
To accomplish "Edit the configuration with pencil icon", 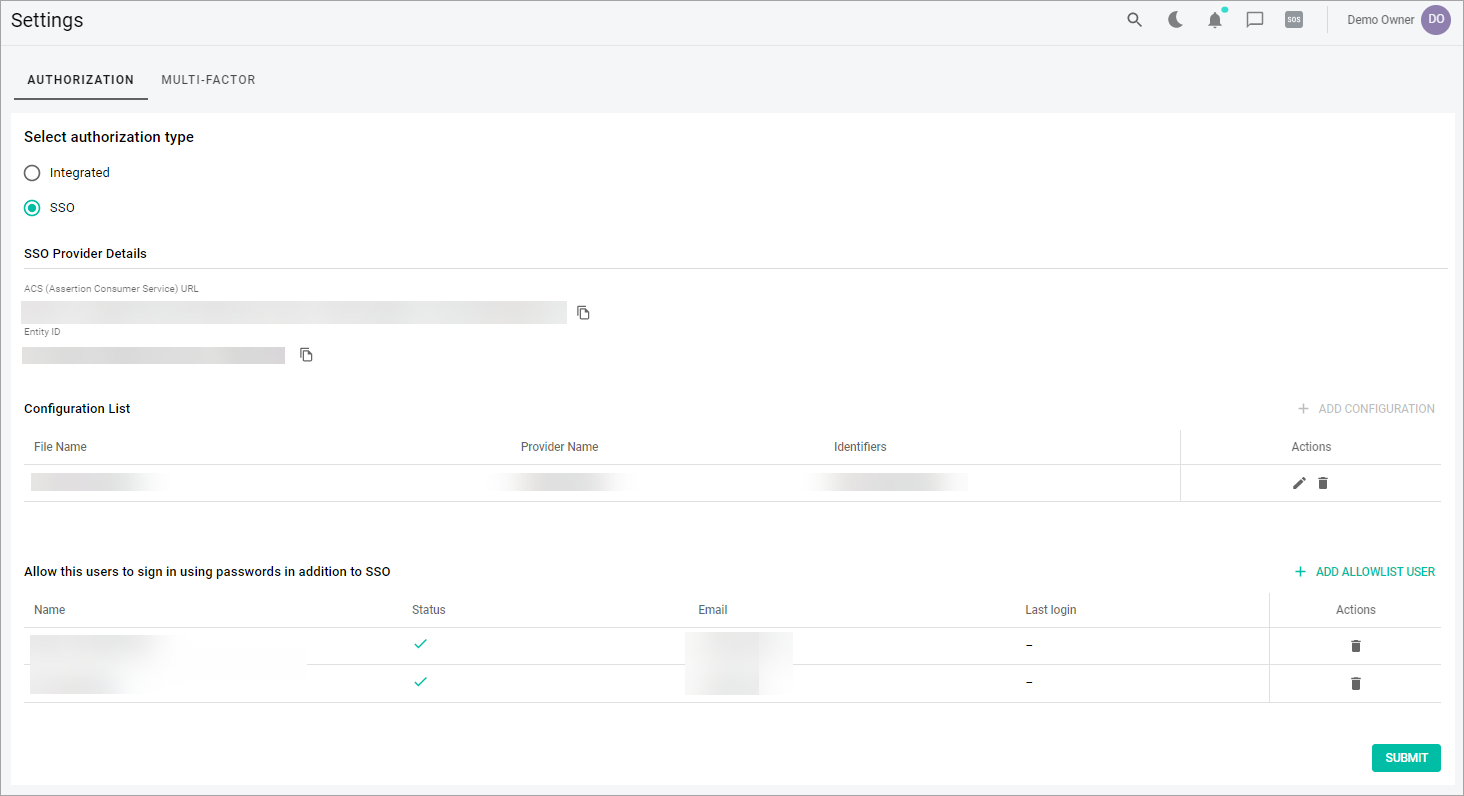I will [1299, 483].
